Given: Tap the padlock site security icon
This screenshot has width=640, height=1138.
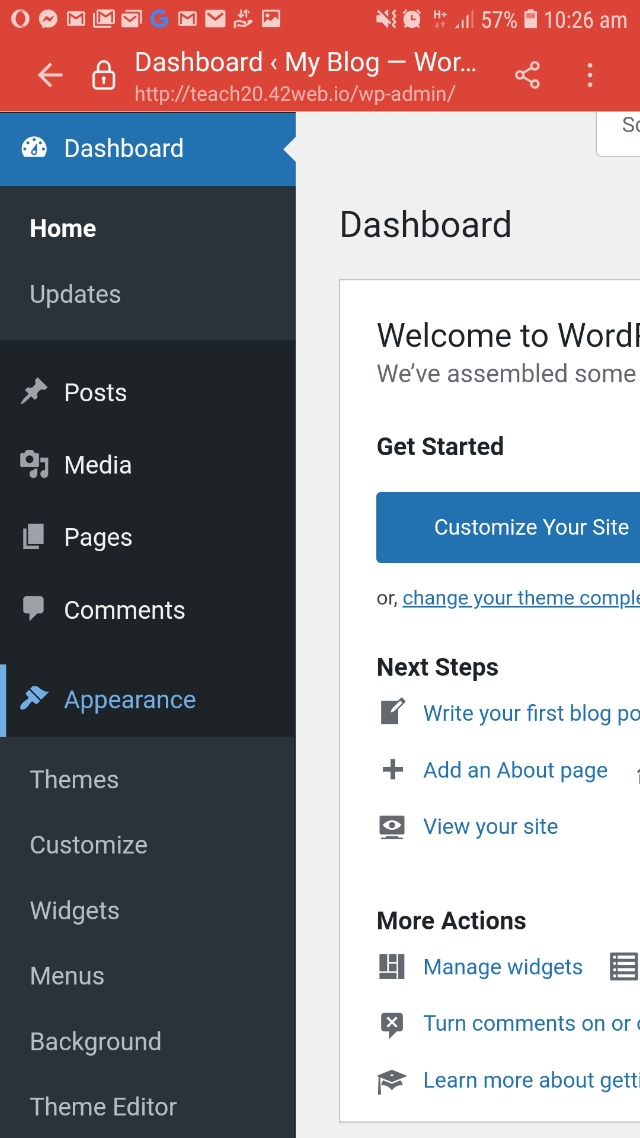Looking at the screenshot, I should click(104, 76).
